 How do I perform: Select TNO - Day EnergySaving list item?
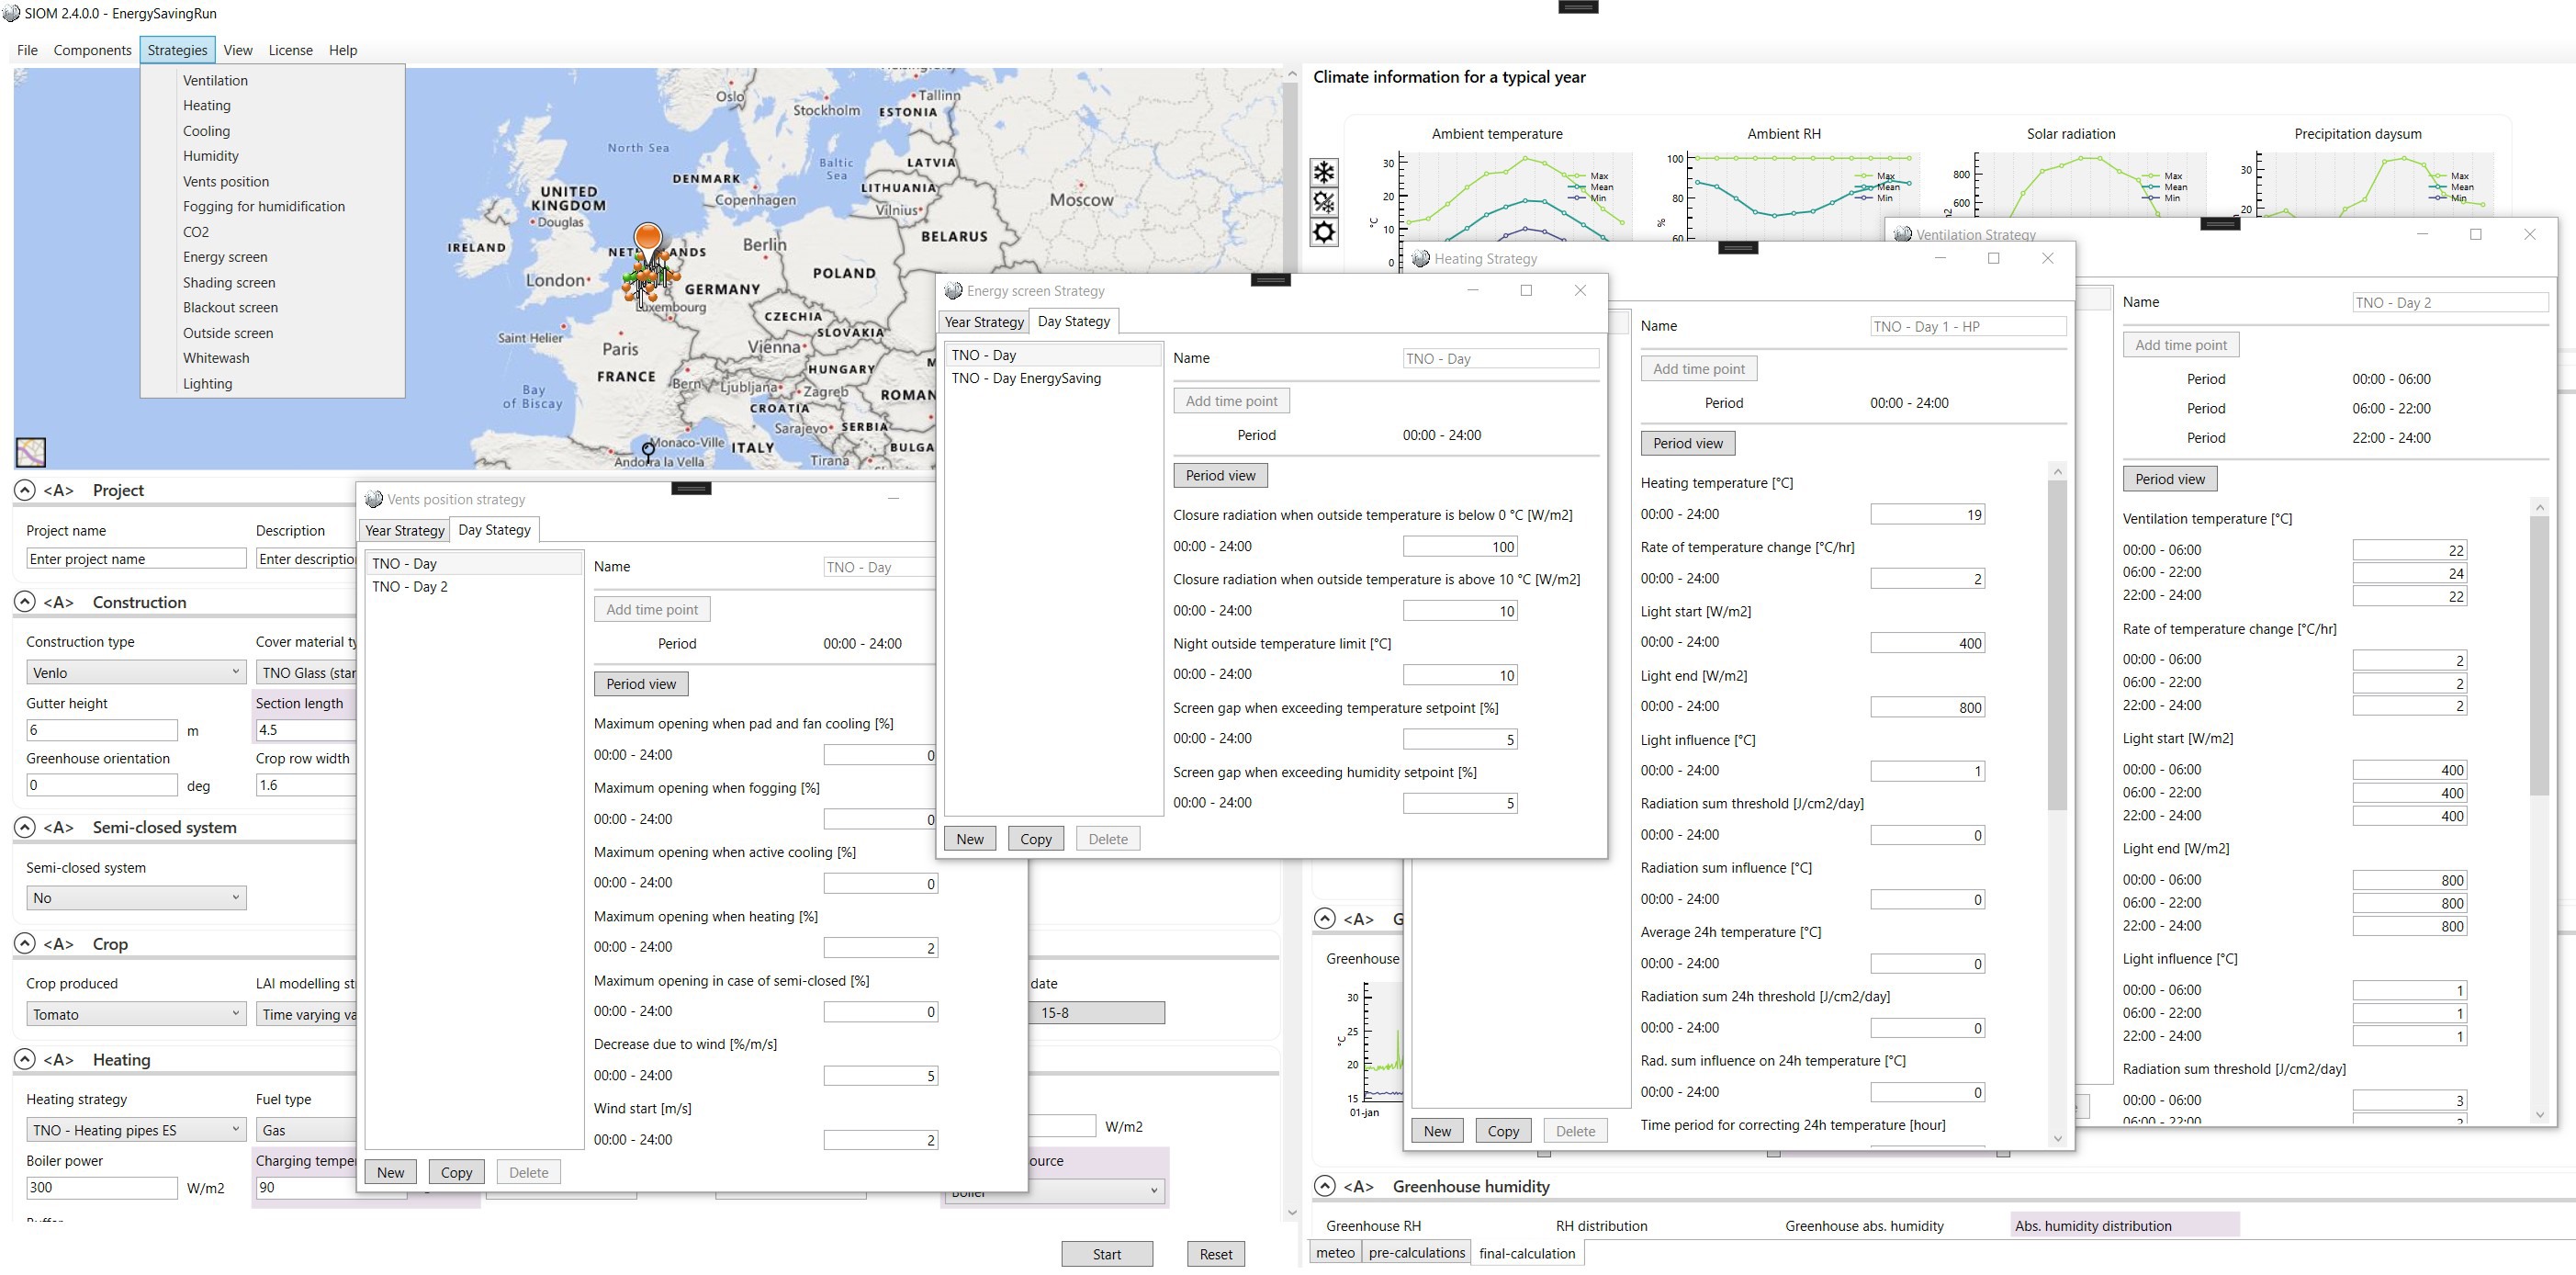[x=1026, y=378]
